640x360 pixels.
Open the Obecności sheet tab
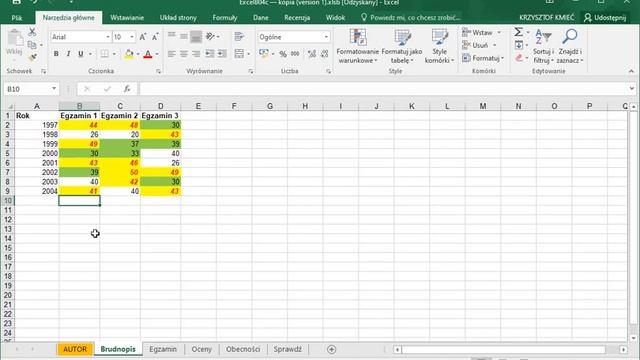point(243,349)
